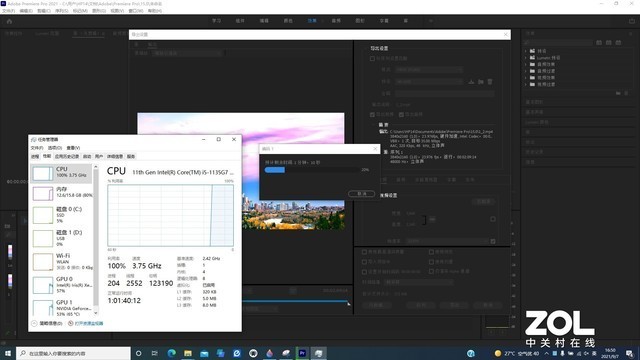Open the export format dropdown
Viewport: 640px width, 360px height.
point(429,70)
